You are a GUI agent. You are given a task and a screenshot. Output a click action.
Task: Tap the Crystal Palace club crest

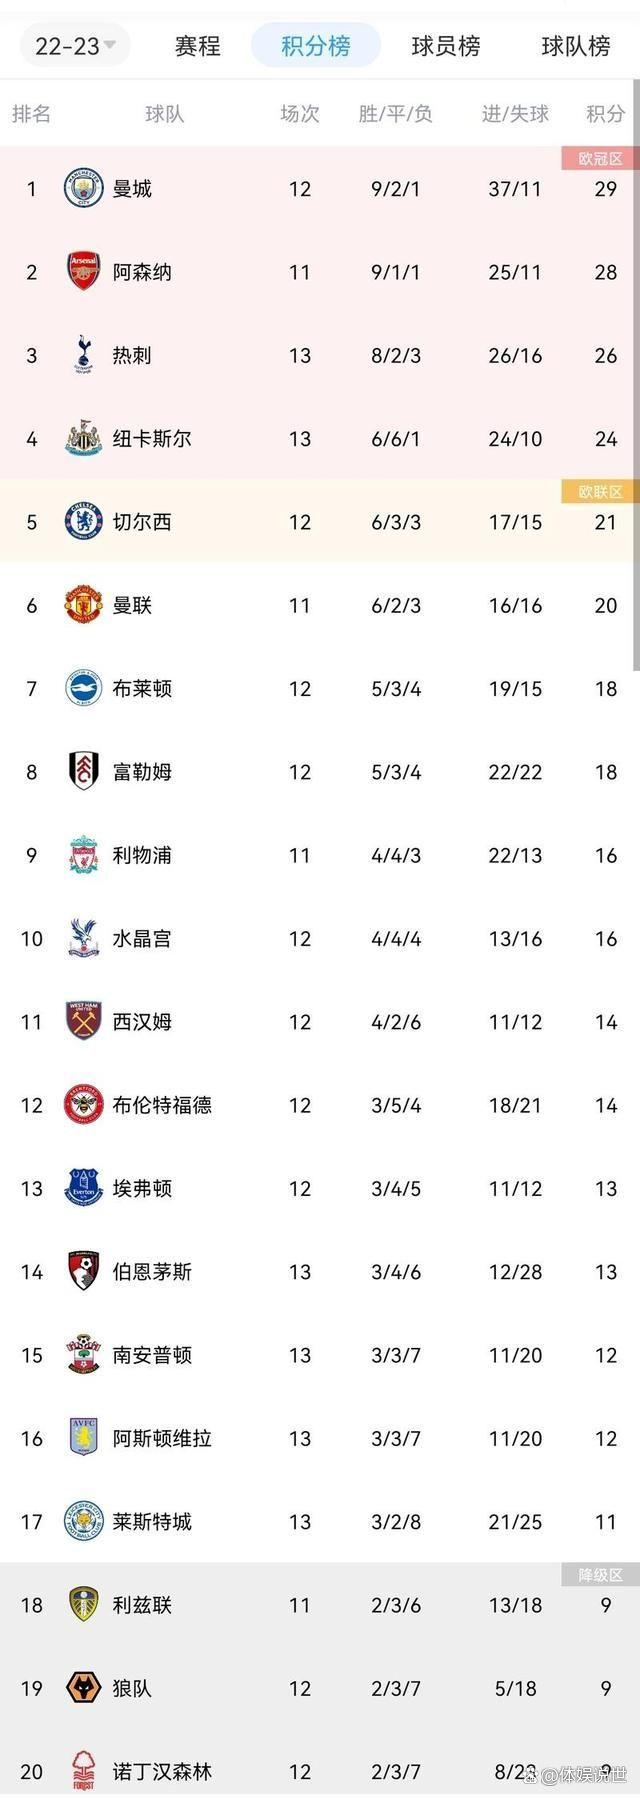click(84, 939)
